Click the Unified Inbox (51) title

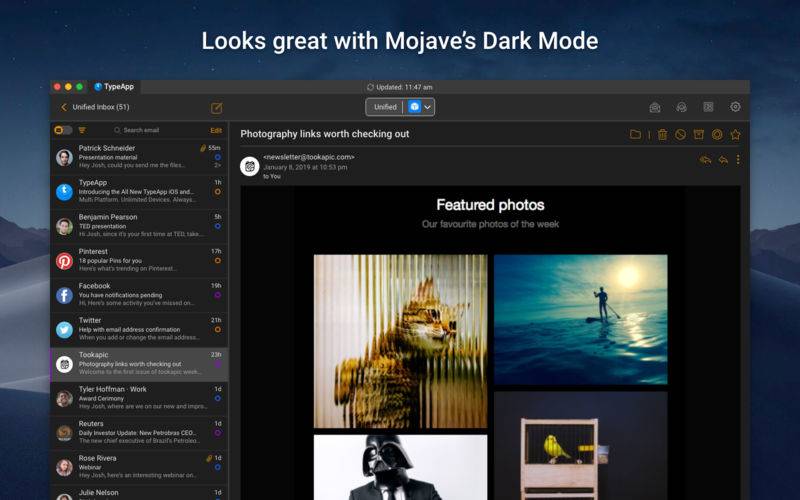tap(101, 107)
